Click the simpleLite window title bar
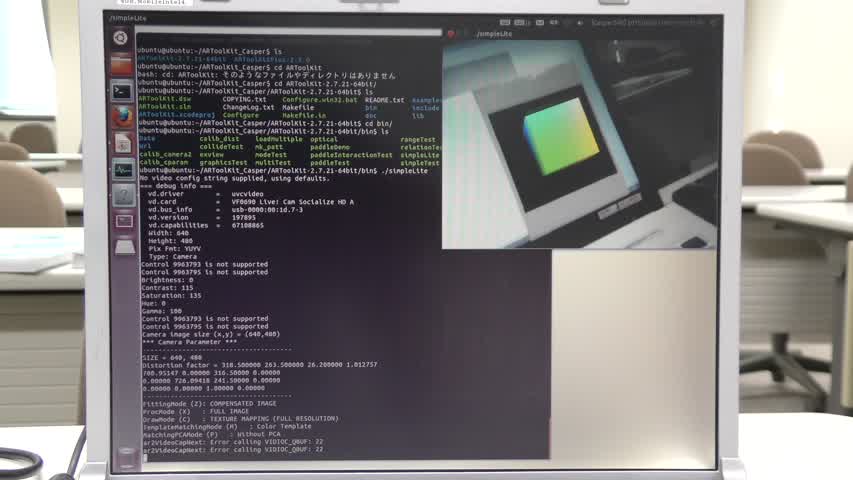The image size is (853, 480). click(581, 34)
